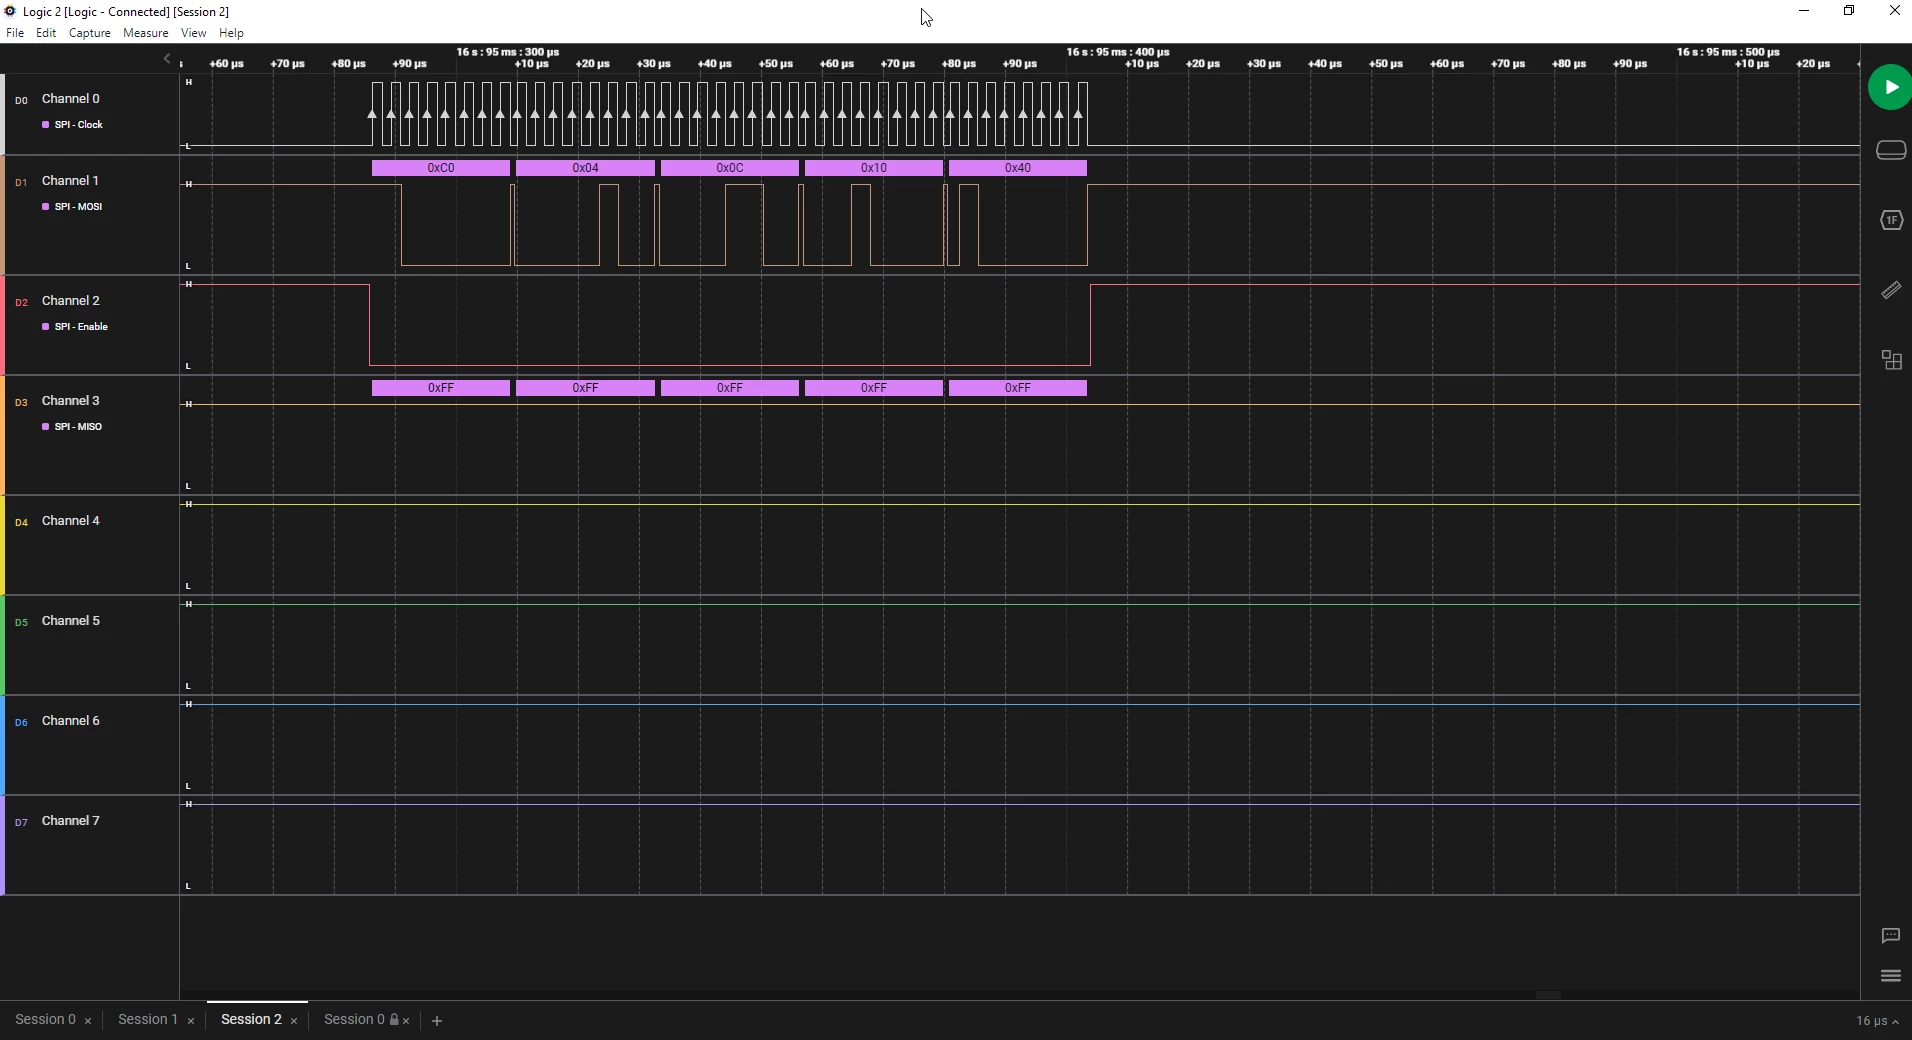Open the measurements ruler icon

click(1892, 290)
